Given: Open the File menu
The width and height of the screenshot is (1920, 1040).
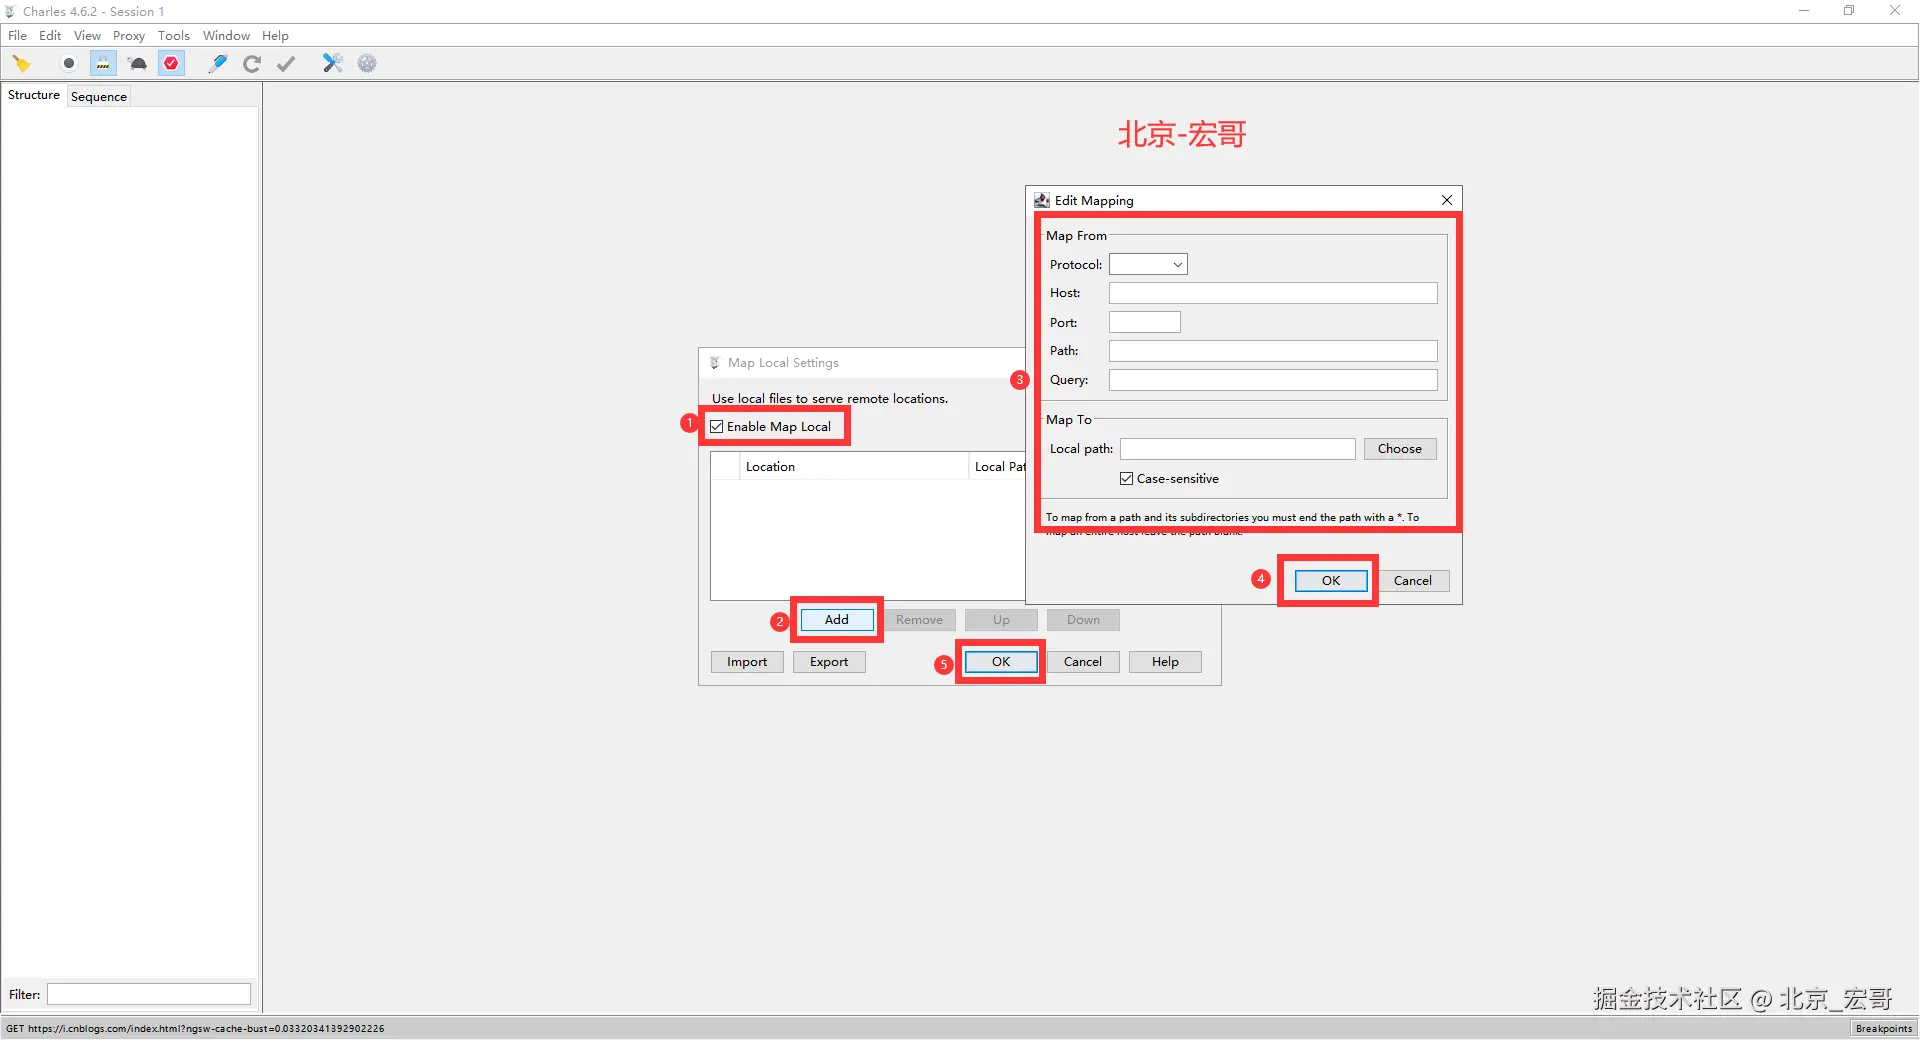Looking at the screenshot, I should (x=18, y=36).
